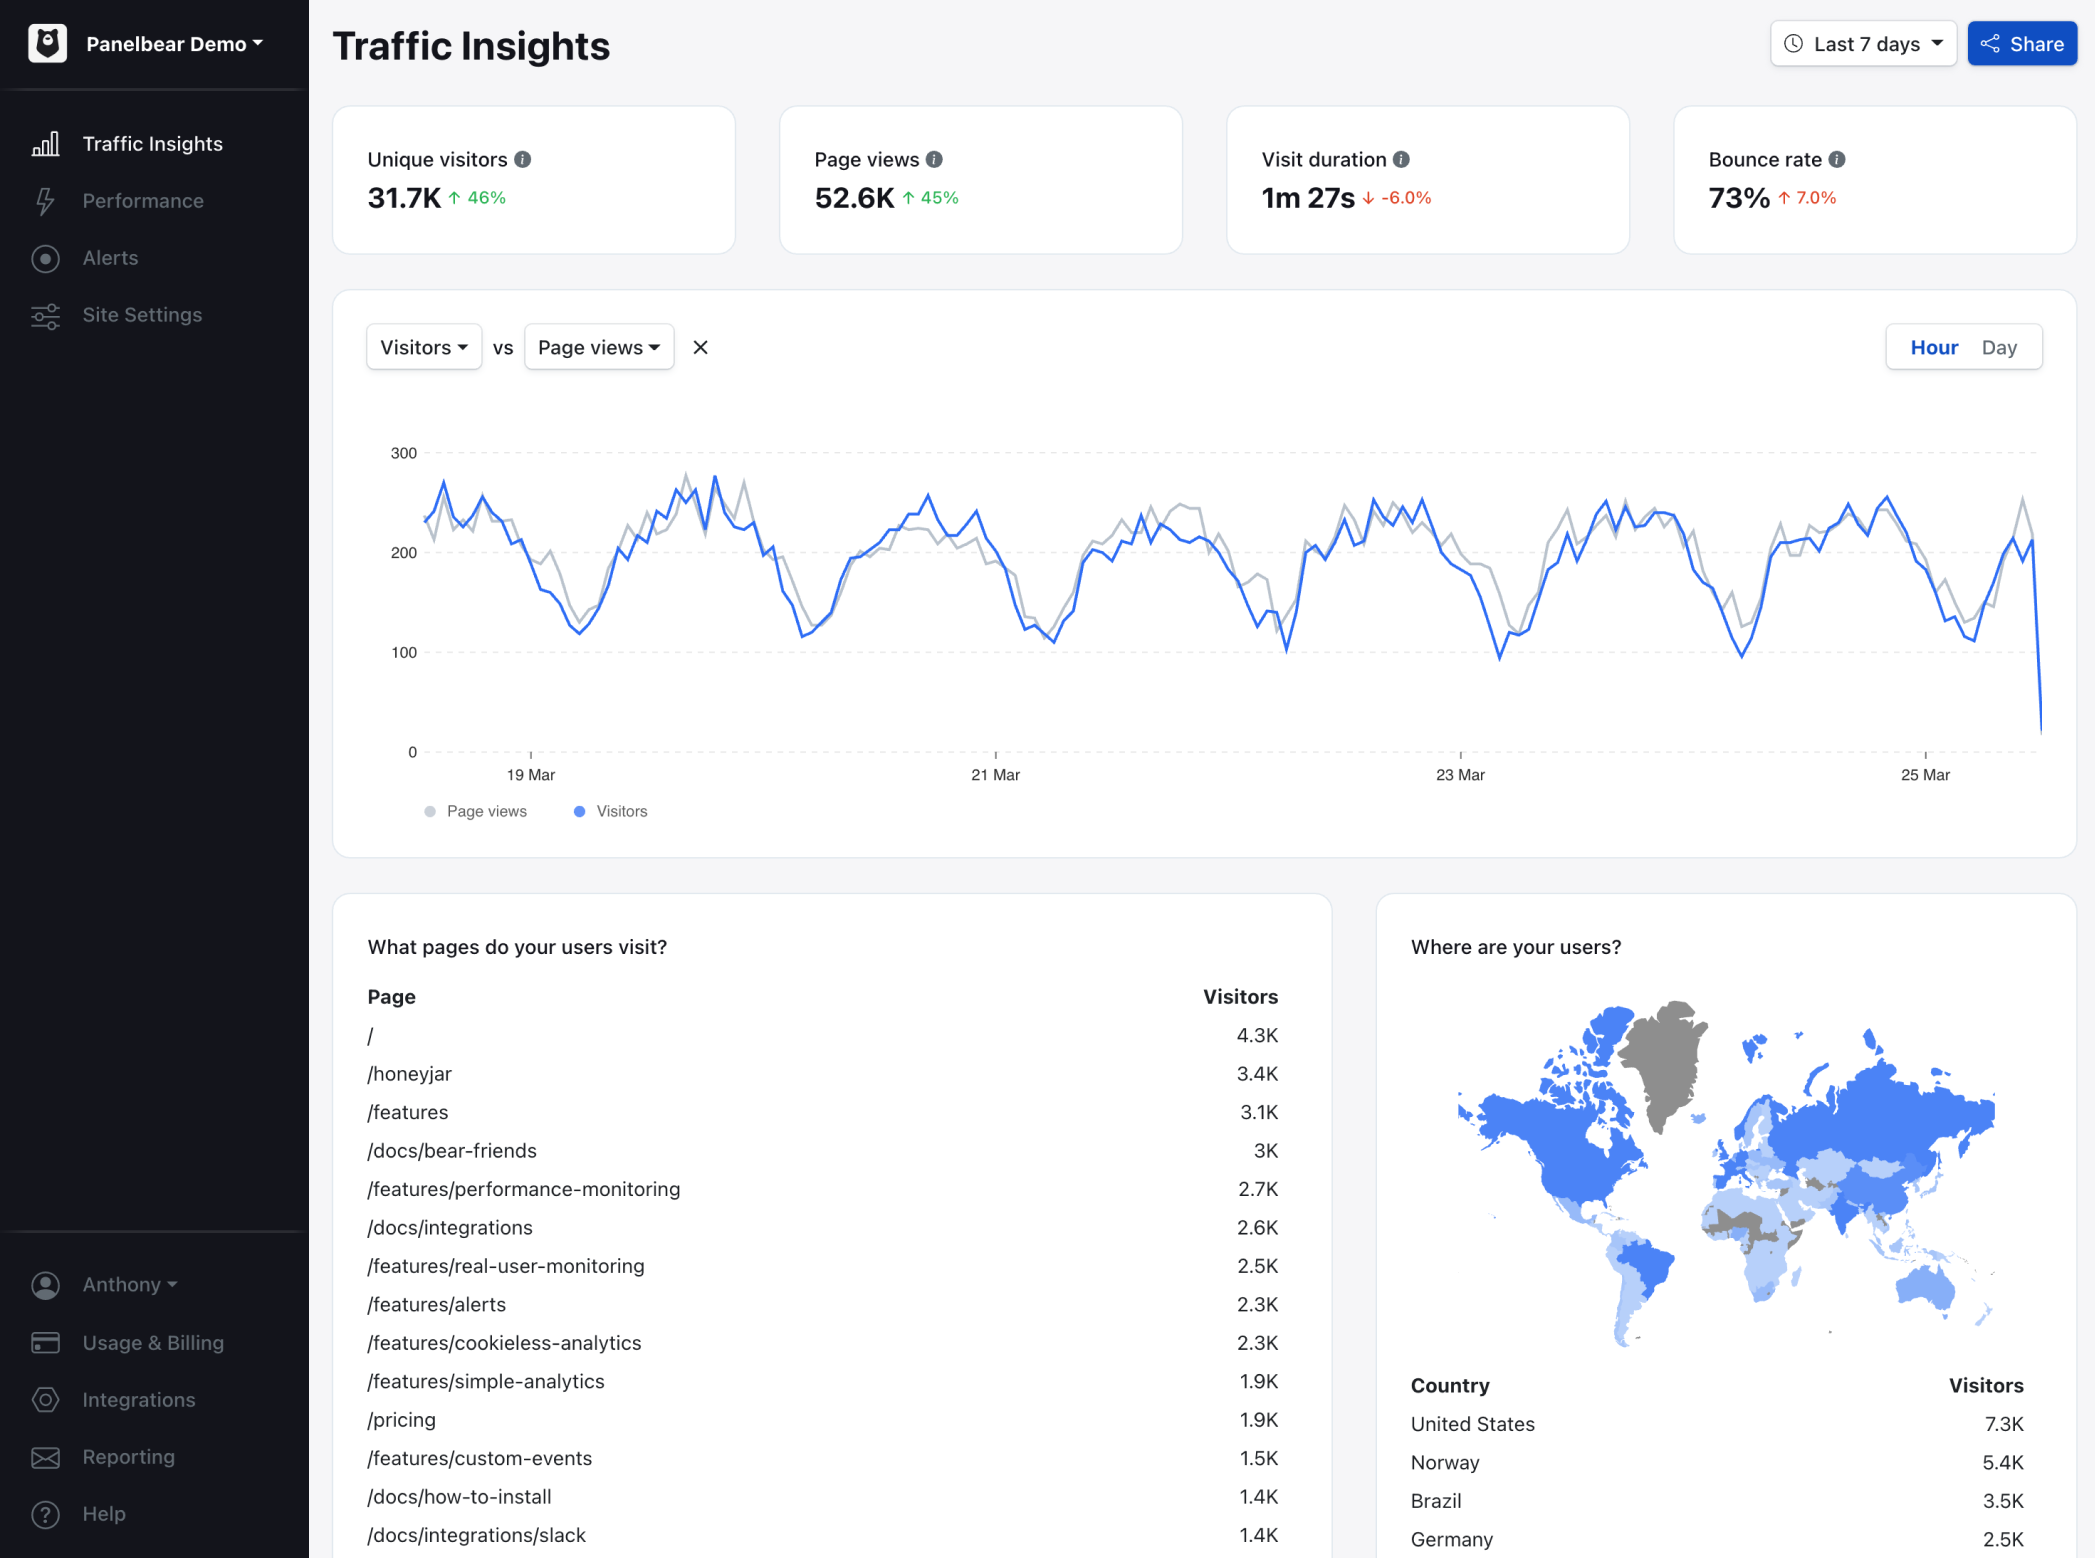The height and width of the screenshot is (1558, 2095).
Task: Open the Last 7 days dropdown
Action: coord(1863,44)
